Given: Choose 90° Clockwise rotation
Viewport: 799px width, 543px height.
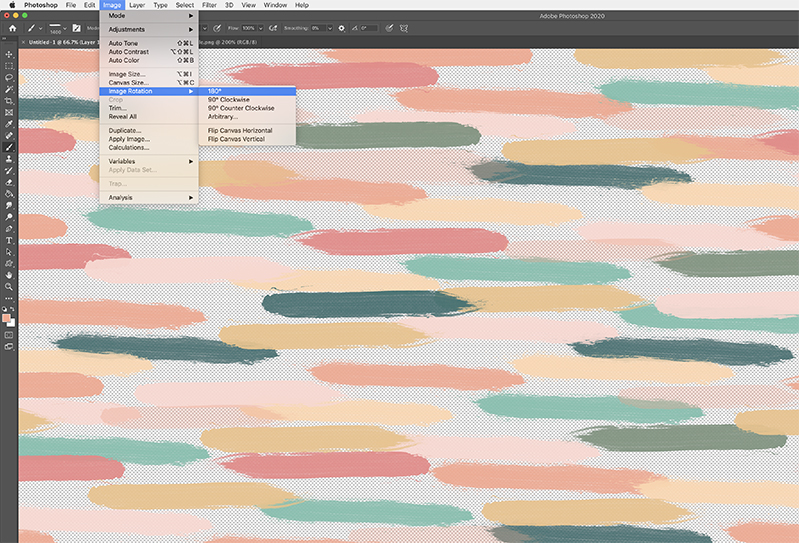Looking at the screenshot, I should pos(229,99).
